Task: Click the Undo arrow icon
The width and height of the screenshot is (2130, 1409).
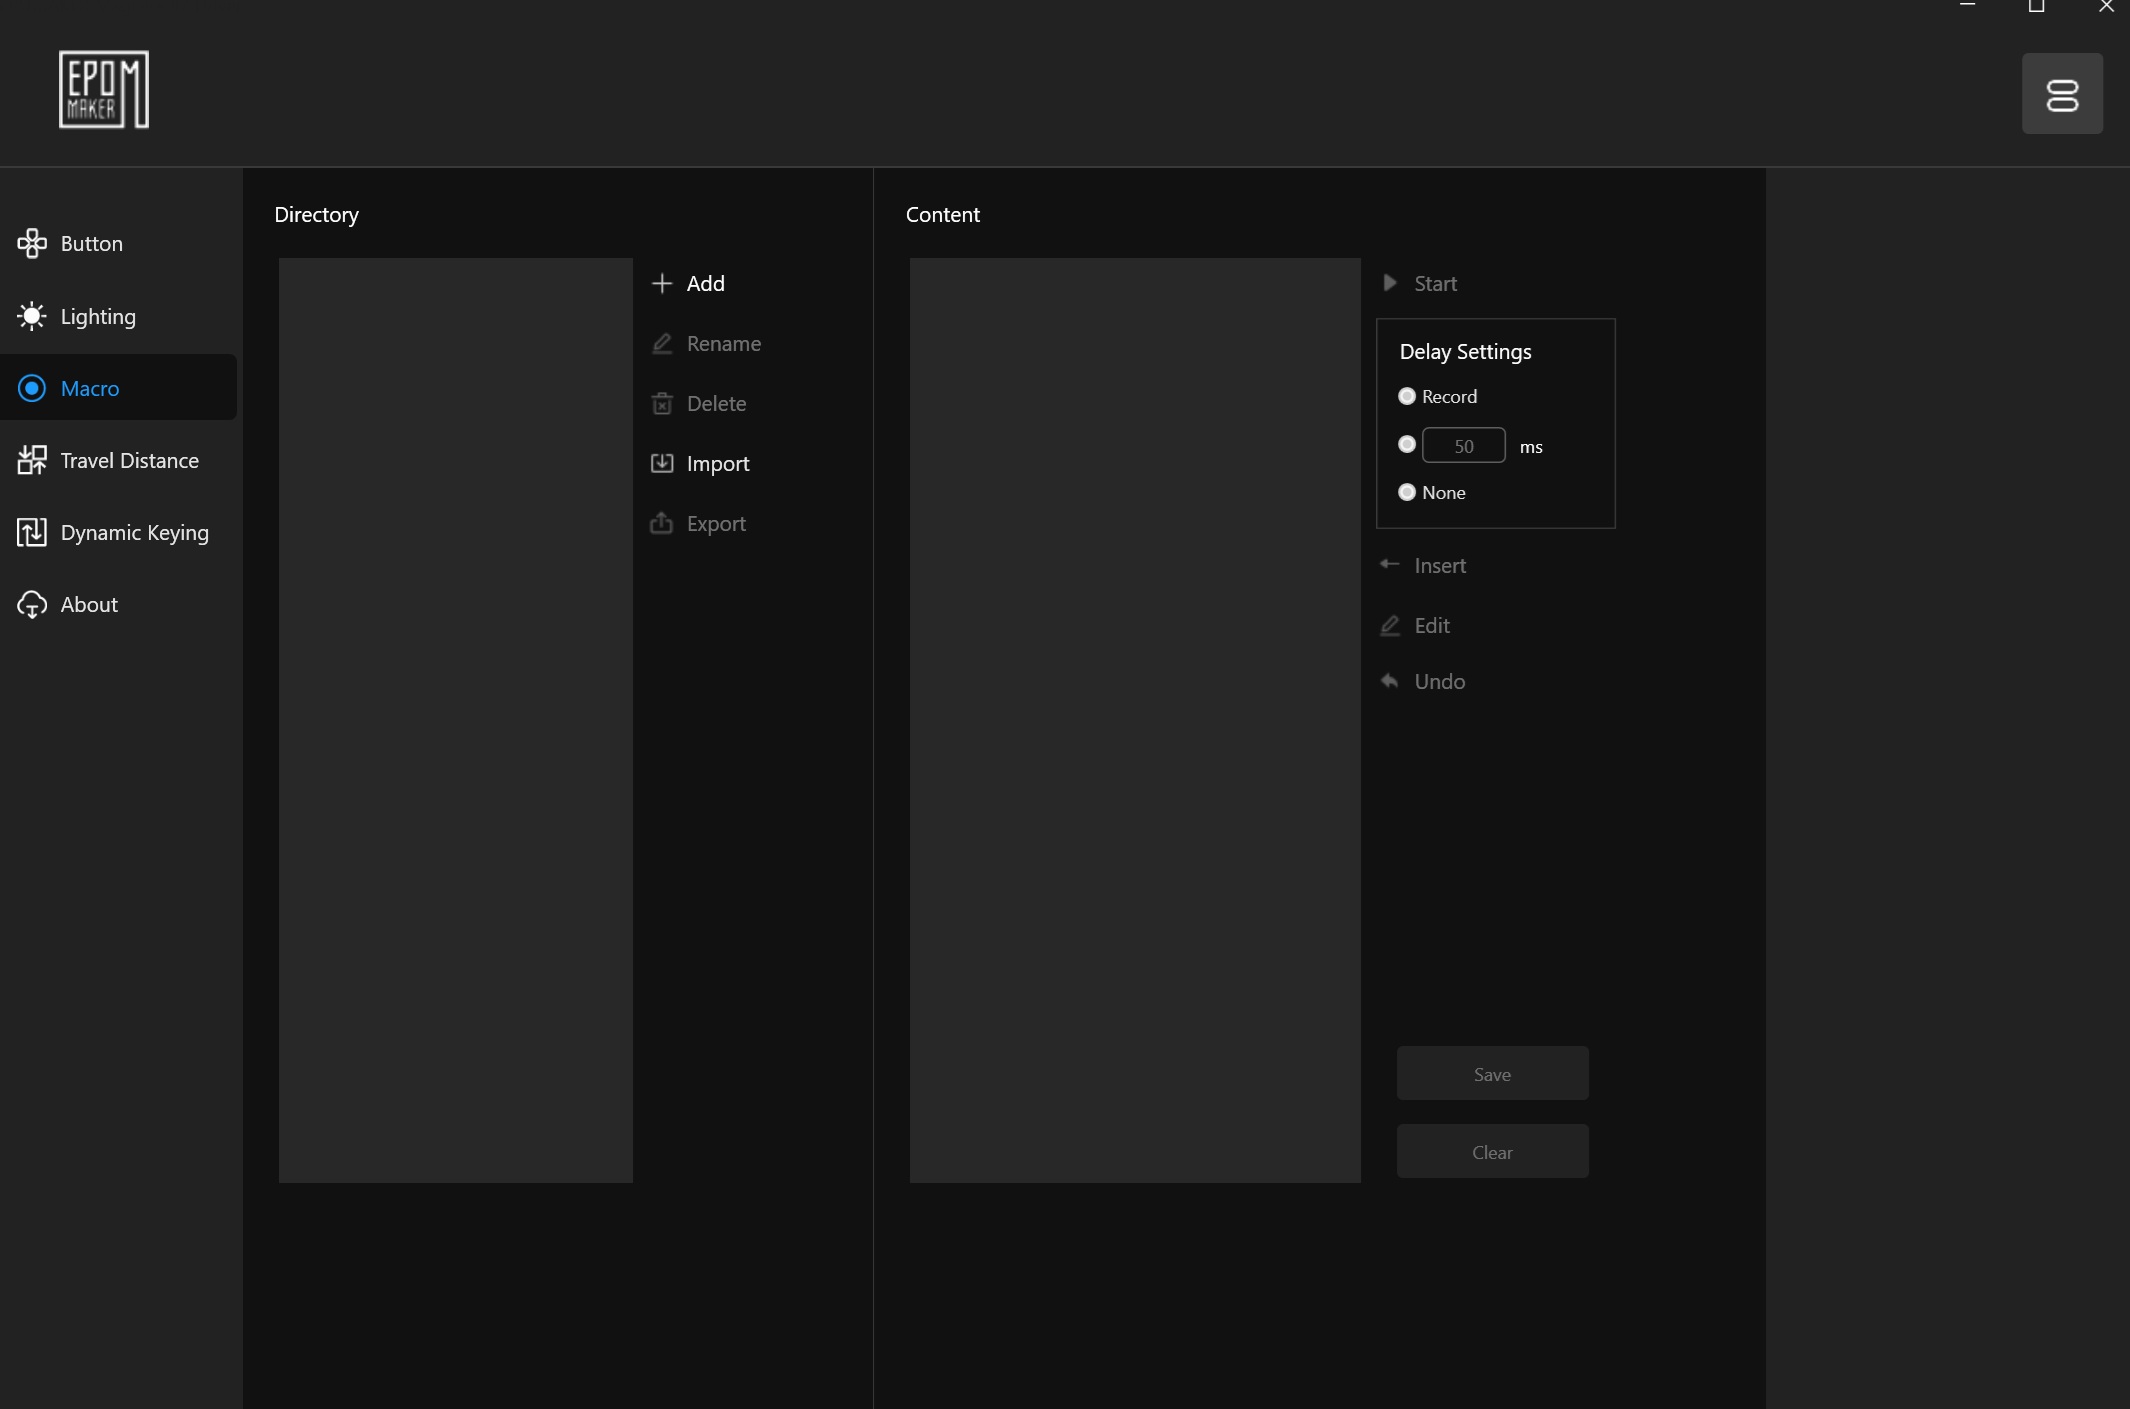Action: [1390, 681]
